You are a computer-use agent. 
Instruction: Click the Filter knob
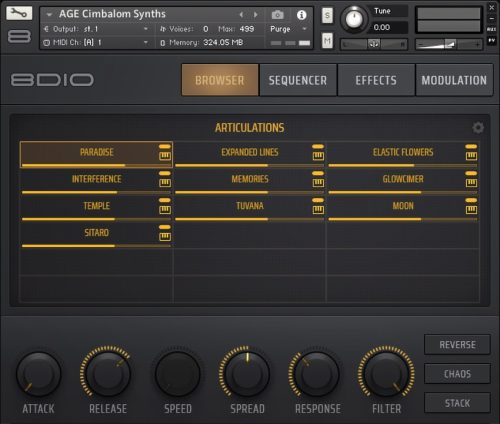[x=386, y=374]
